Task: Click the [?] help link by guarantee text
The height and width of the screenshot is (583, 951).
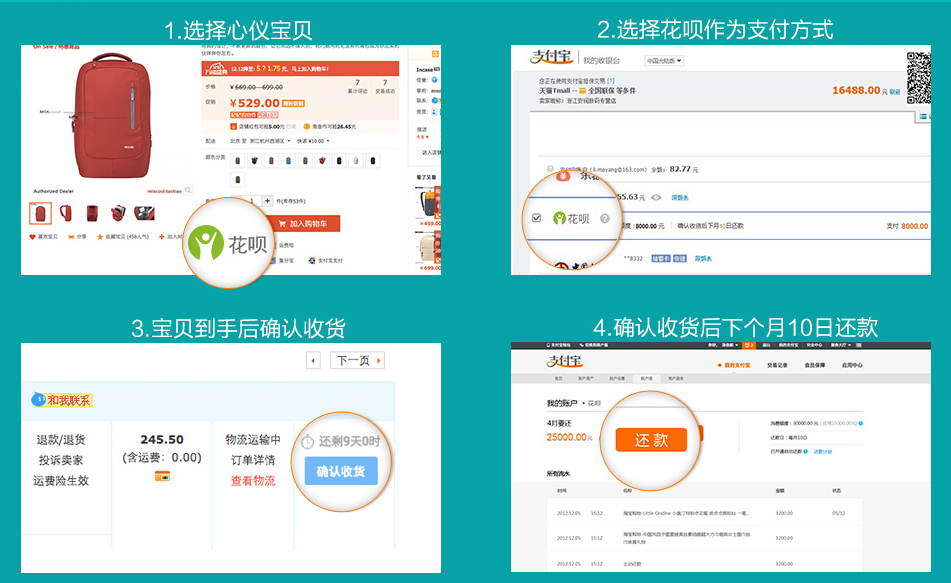Action: [611, 81]
